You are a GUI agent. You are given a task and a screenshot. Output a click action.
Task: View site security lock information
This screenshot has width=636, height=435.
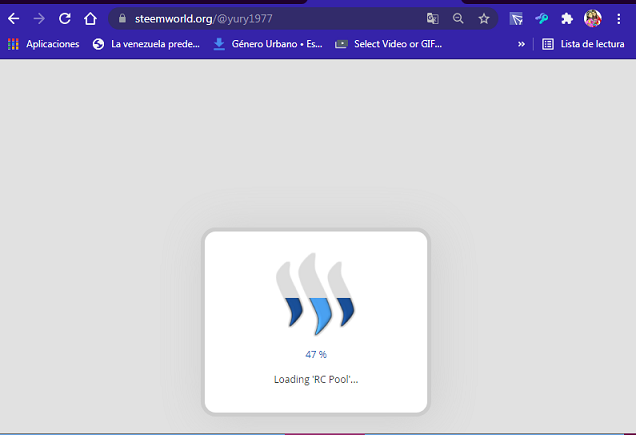[x=122, y=19]
